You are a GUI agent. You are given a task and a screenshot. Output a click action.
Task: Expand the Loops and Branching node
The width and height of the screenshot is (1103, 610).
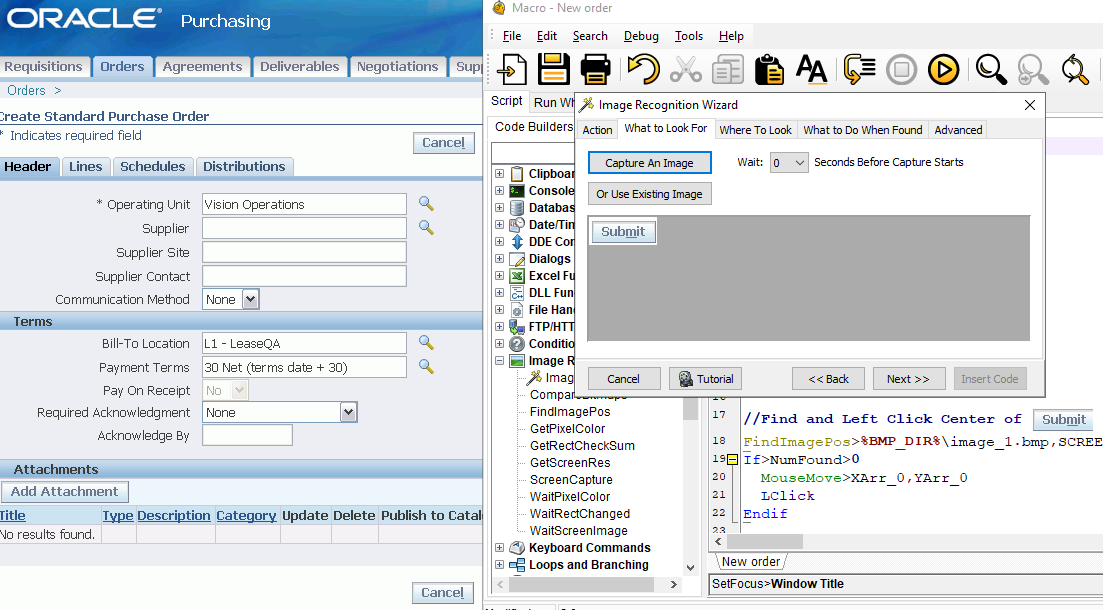coord(499,564)
